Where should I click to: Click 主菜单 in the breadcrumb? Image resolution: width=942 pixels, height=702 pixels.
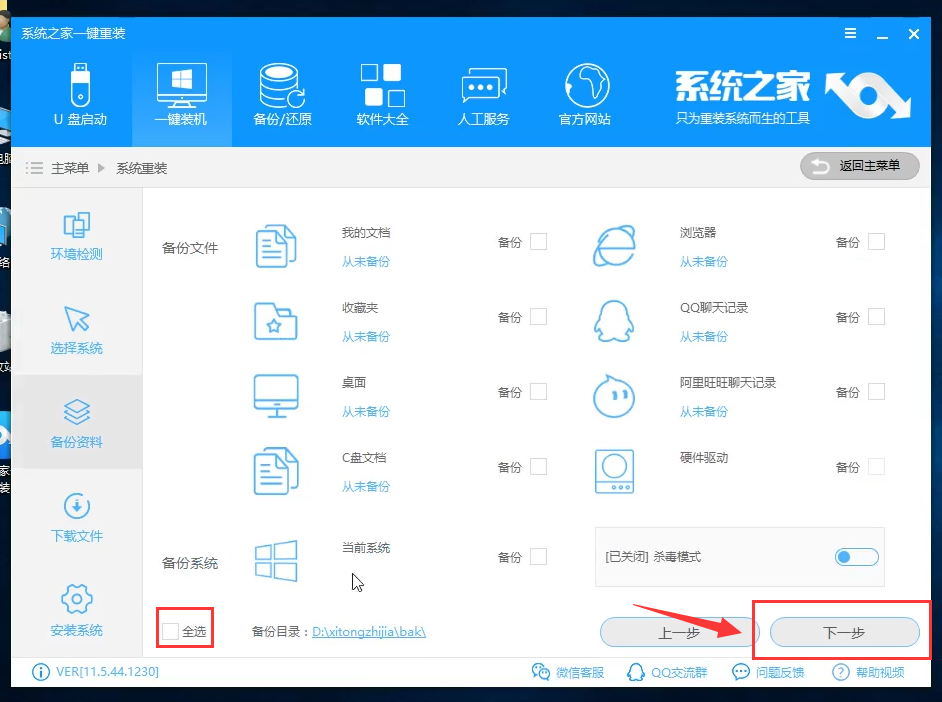pos(70,168)
